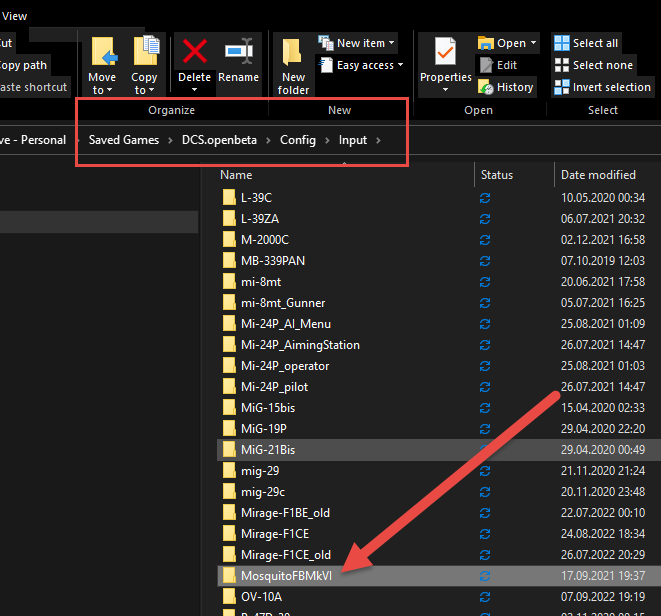Expand chevron after Saved Games breadcrumb
Viewport: 661px width, 616px height.
pos(170,140)
